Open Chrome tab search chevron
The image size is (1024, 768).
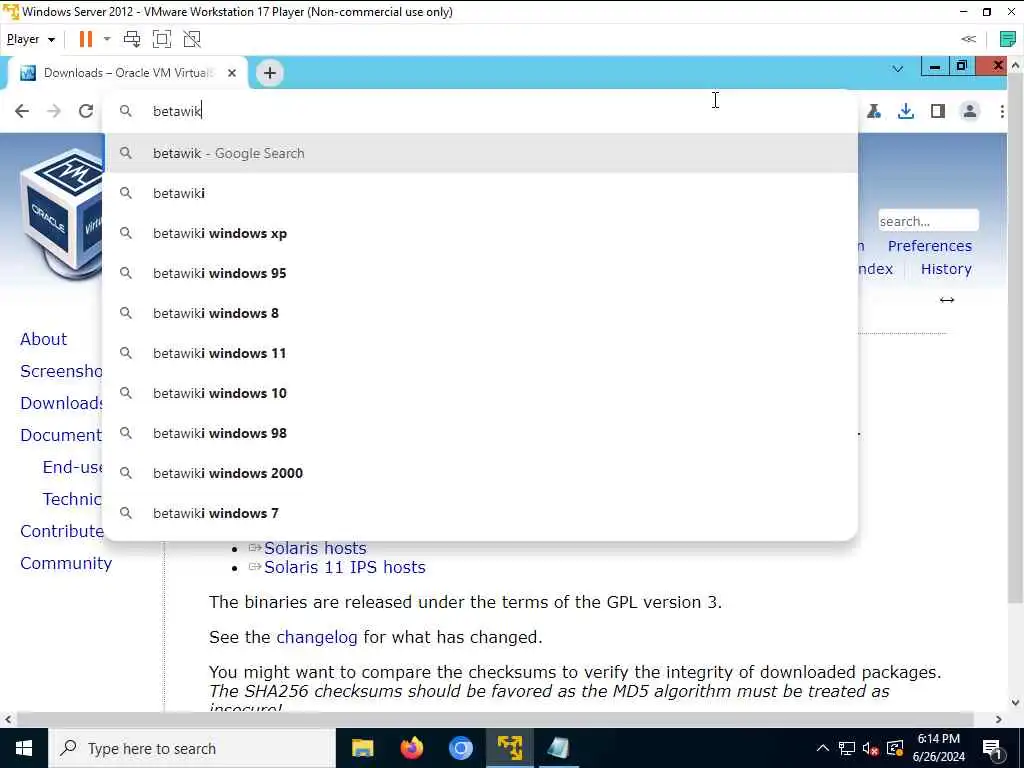898,69
